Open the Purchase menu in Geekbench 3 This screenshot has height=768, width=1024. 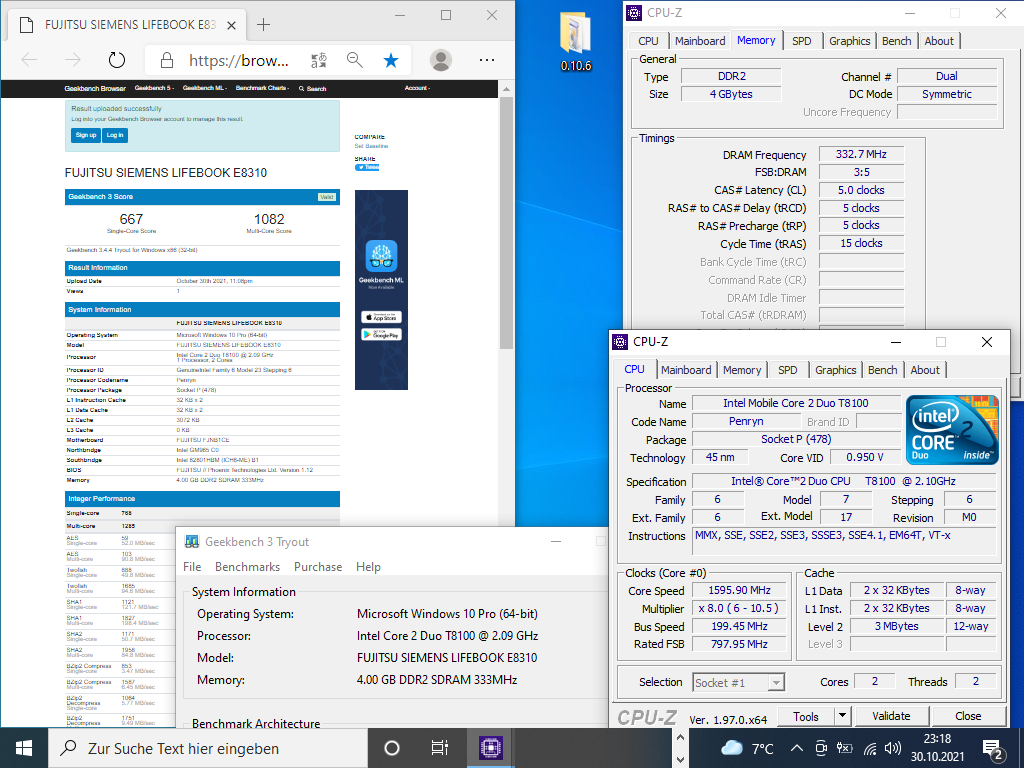(318, 567)
